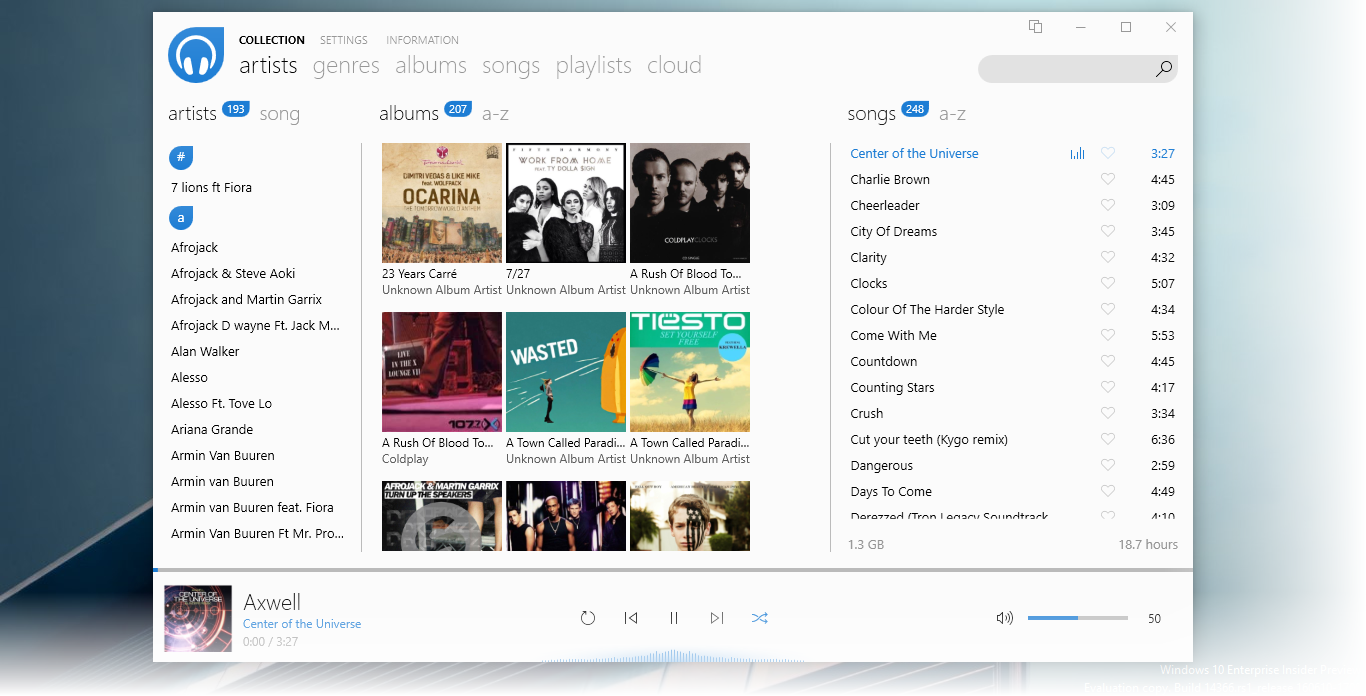Open the Work From Home album cover
This screenshot has height=696, width=1366.
[566, 203]
